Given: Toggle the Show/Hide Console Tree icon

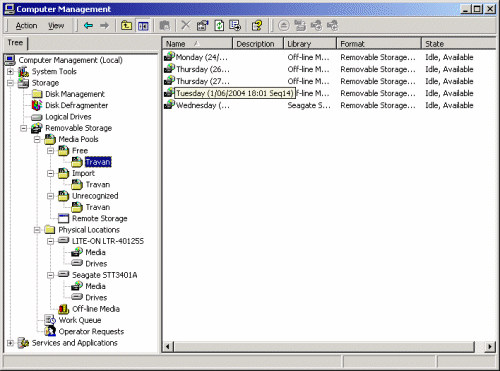Looking at the screenshot, I should [x=143, y=26].
